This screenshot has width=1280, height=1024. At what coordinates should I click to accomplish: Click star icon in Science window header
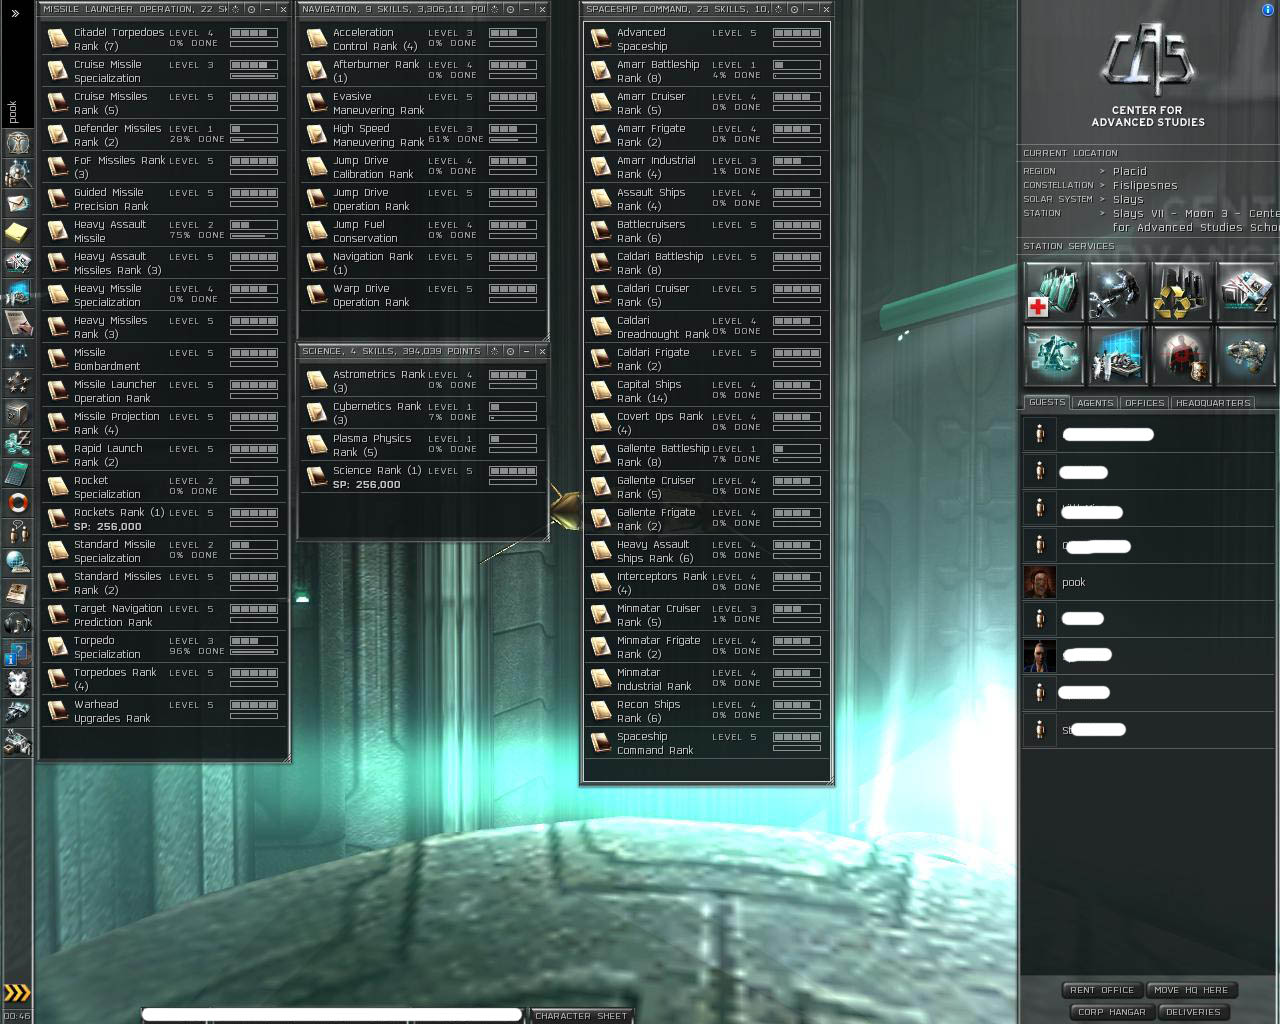click(x=493, y=351)
